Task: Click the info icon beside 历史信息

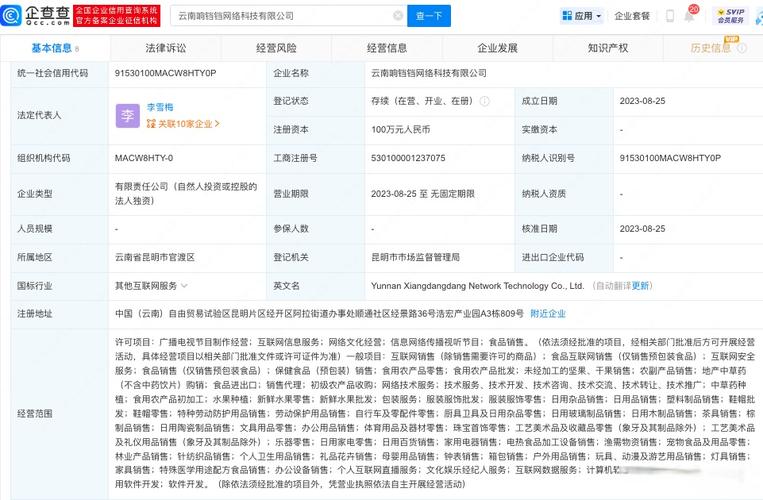Action: point(742,48)
